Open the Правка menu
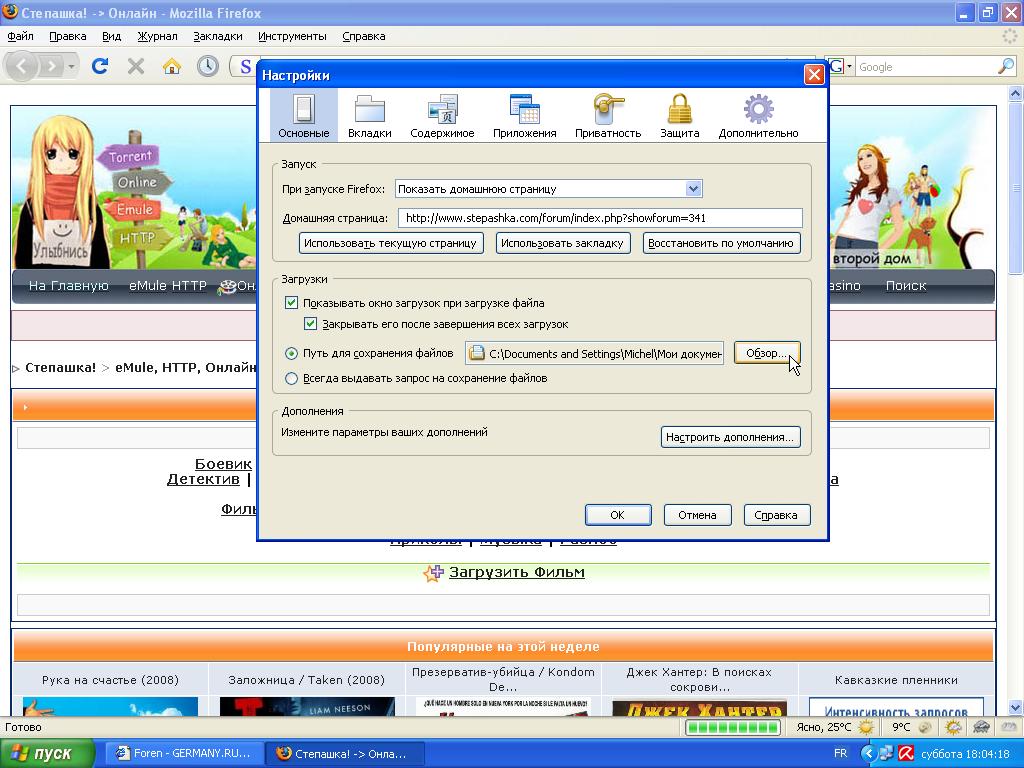The height and width of the screenshot is (768, 1024). (68, 37)
